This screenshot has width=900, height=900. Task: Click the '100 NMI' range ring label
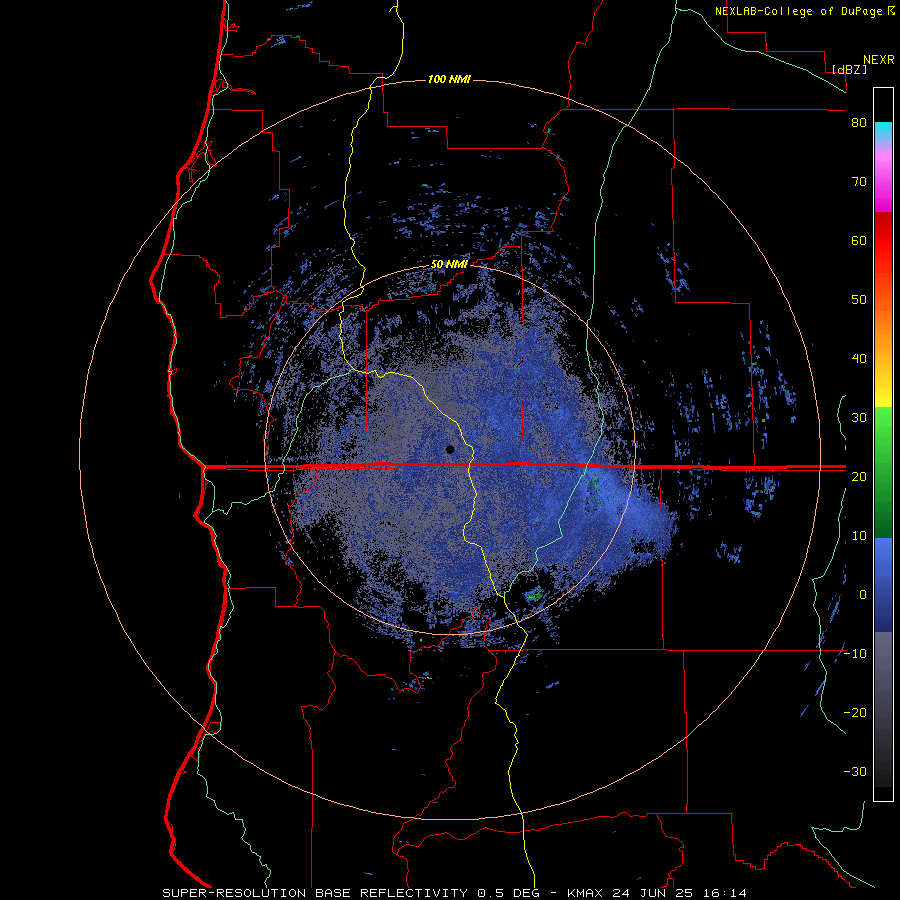click(449, 79)
